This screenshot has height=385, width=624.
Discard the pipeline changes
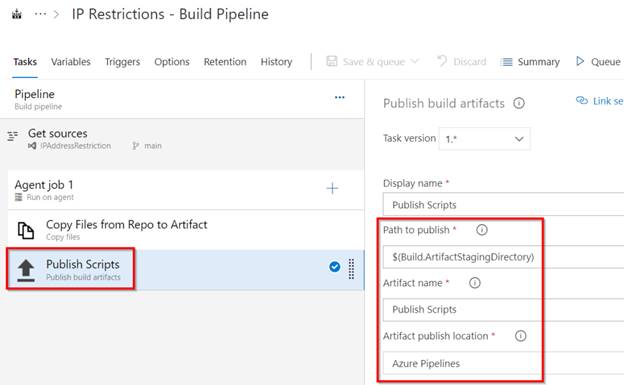click(x=470, y=62)
